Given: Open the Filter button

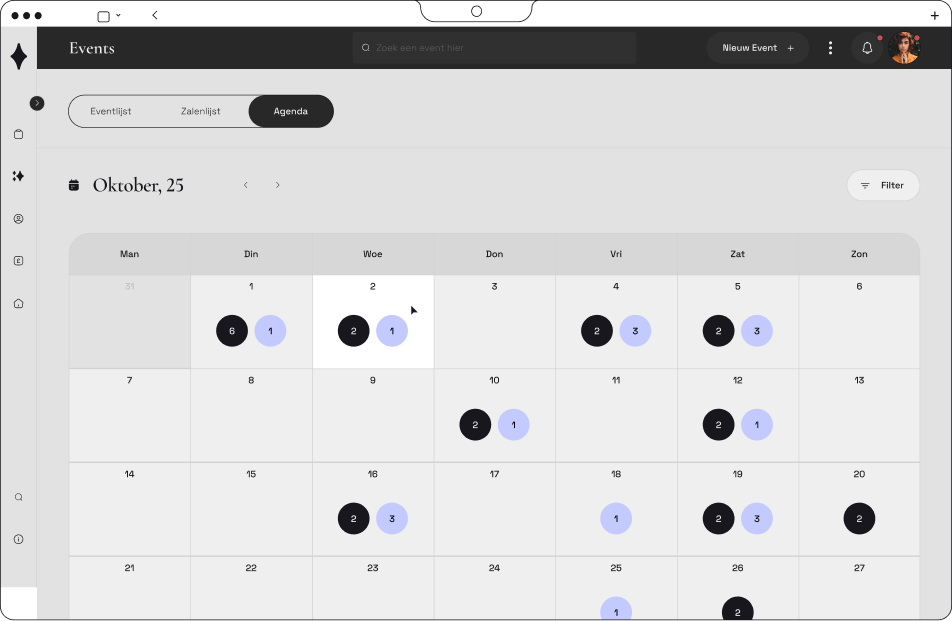Looking at the screenshot, I should click(883, 185).
